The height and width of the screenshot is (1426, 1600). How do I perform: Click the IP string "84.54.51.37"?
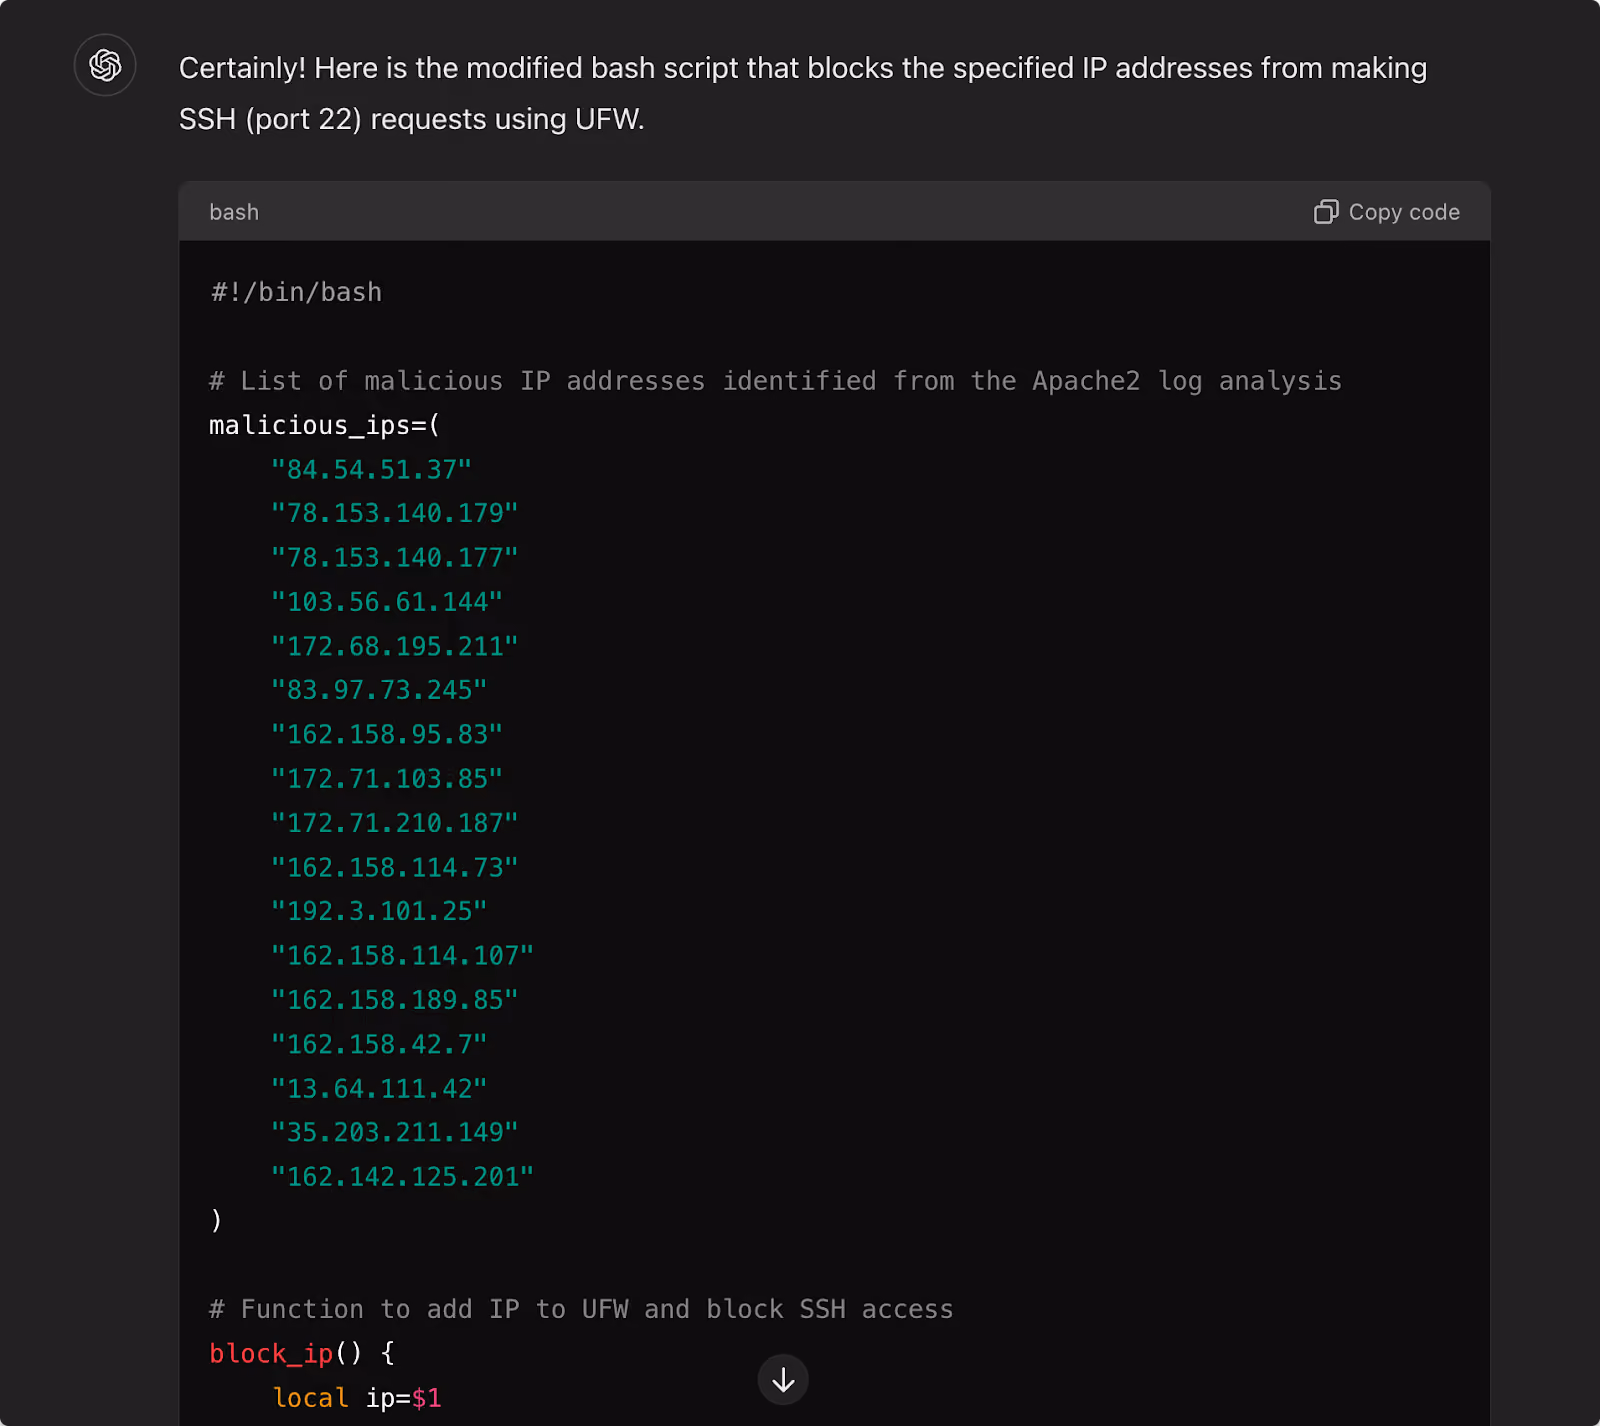click(371, 469)
